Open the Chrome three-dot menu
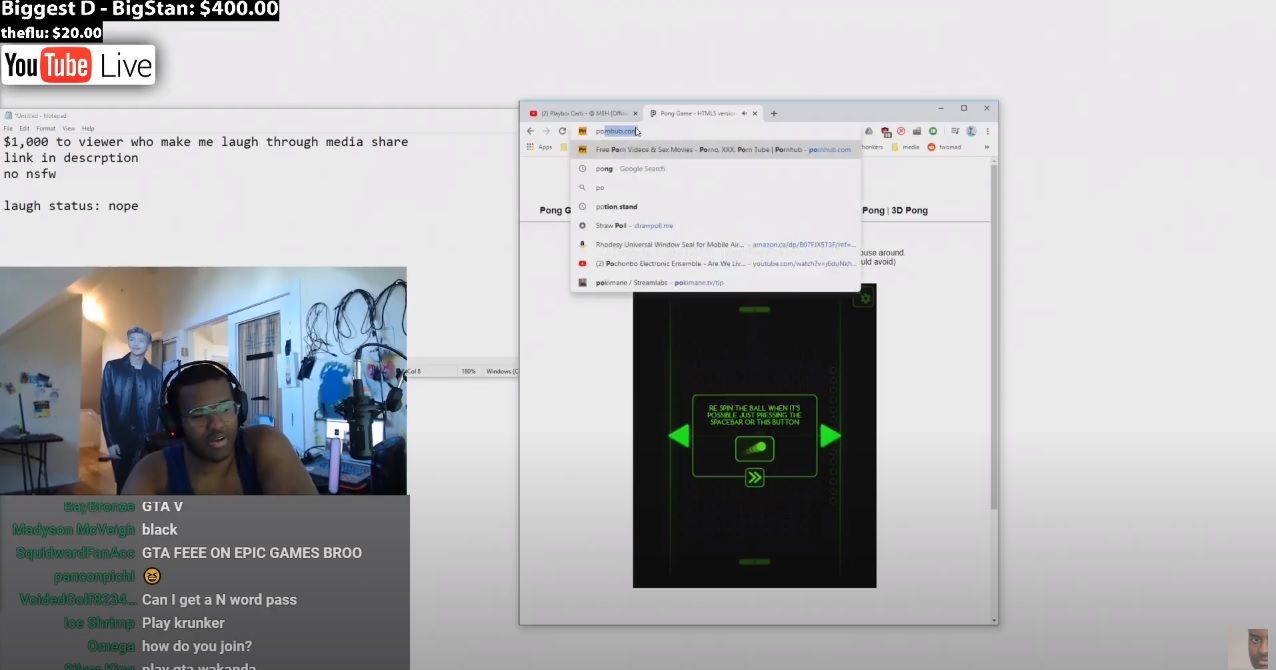This screenshot has width=1276, height=670. click(988, 131)
